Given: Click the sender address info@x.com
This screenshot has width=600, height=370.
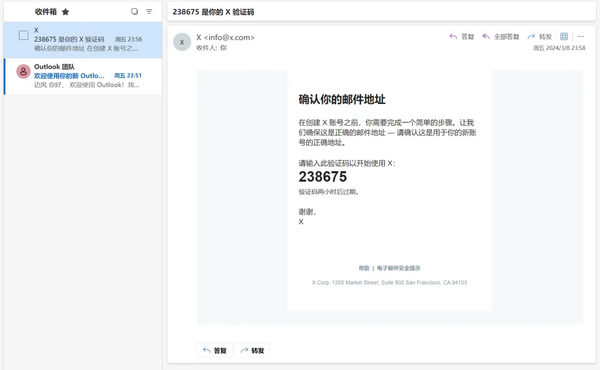Looking at the screenshot, I should click(229, 37).
